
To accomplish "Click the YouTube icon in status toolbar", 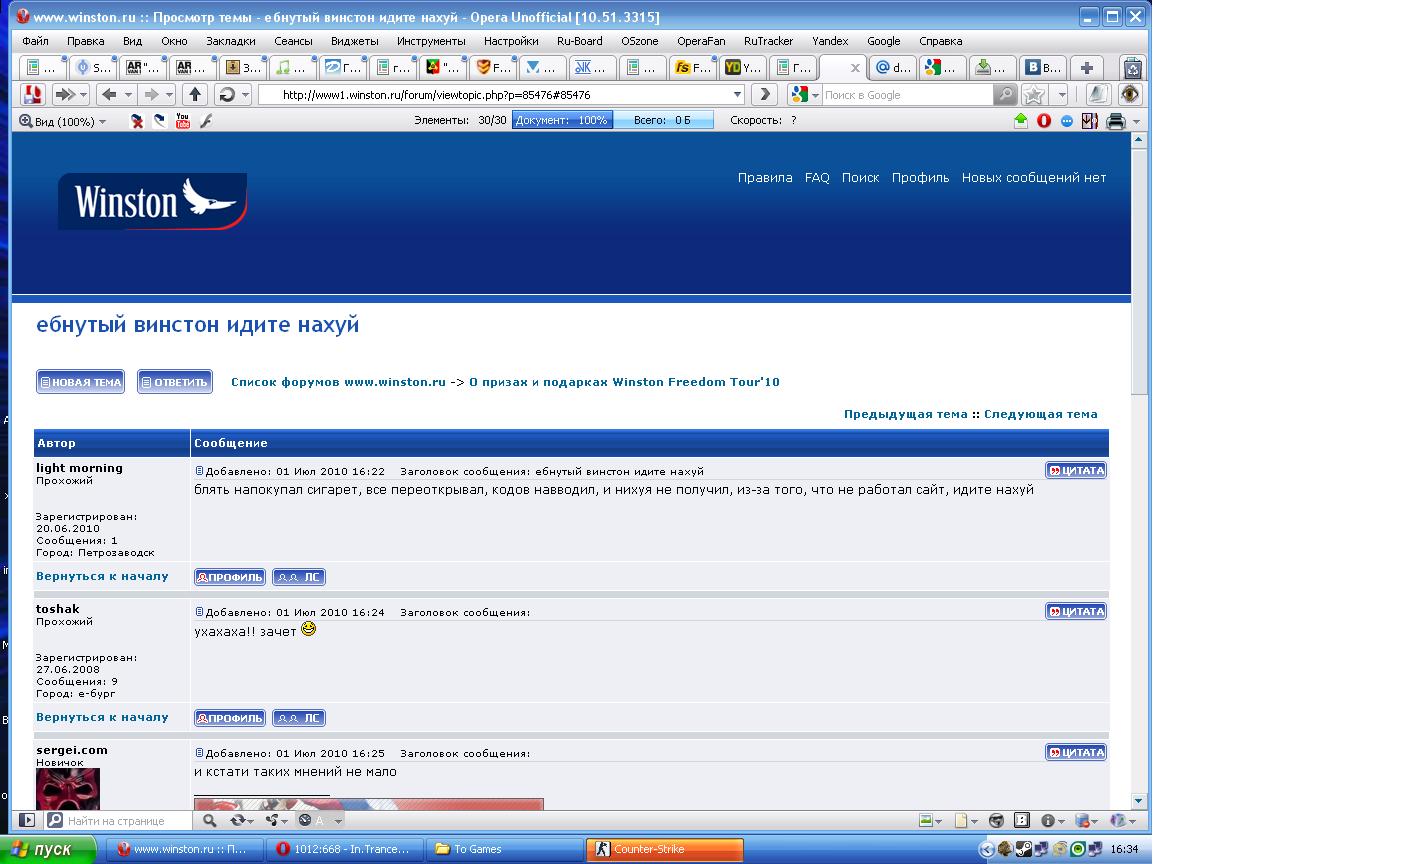I will (183, 121).
